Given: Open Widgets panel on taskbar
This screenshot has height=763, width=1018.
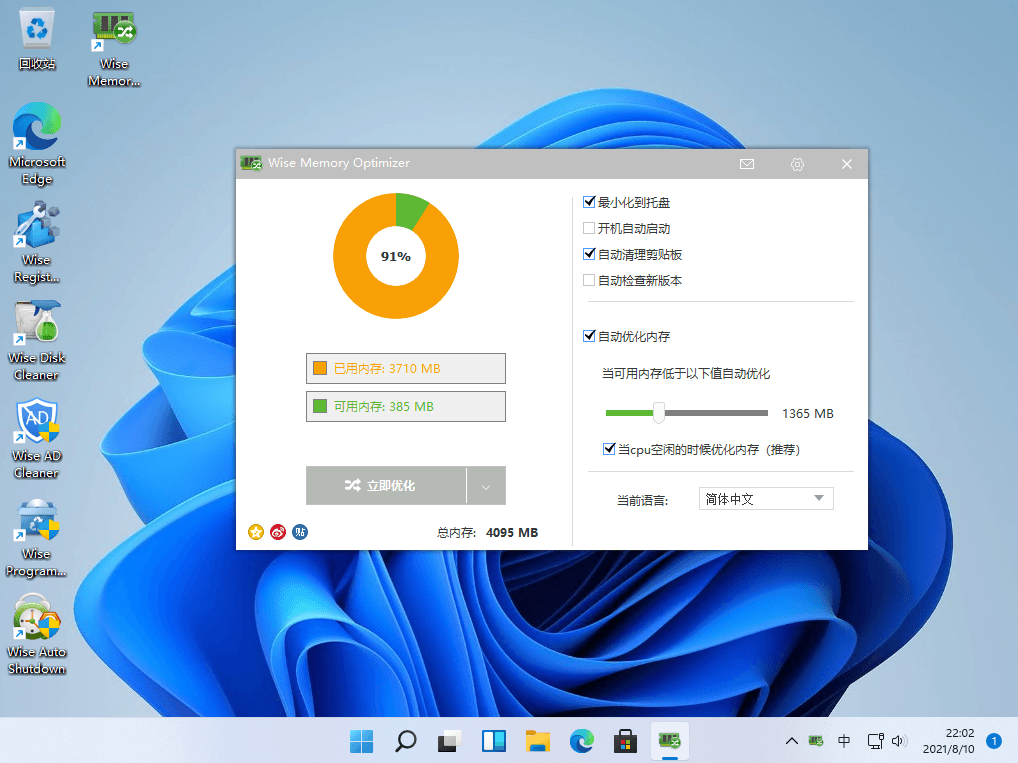Looking at the screenshot, I should [x=493, y=741].
